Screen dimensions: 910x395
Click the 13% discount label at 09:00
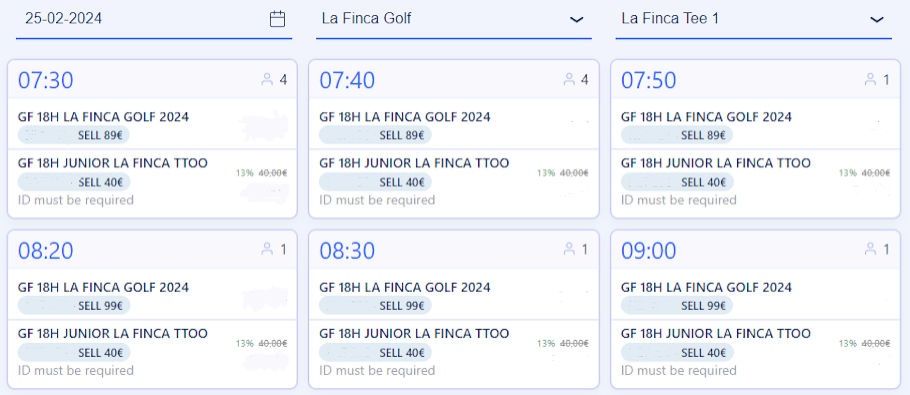pos(847,343)
